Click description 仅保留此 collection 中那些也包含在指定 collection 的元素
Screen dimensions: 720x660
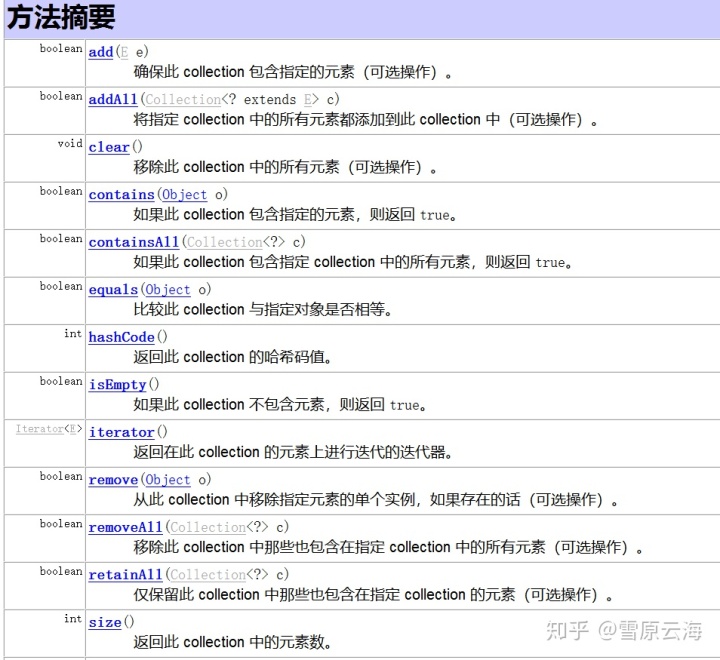point(324,595)
